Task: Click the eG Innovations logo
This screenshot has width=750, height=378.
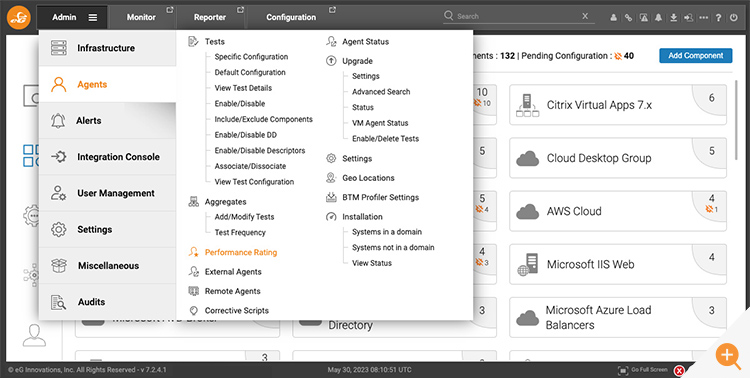Action: click(x=19, y=17)
